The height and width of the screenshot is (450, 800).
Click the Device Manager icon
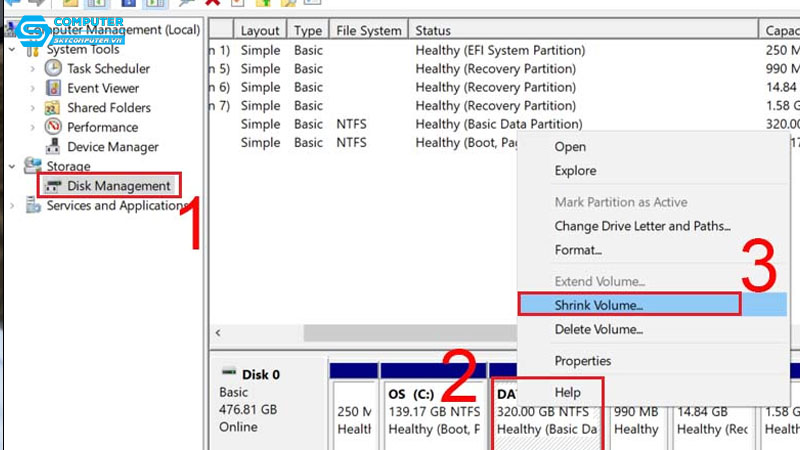[x=54, y=147]
